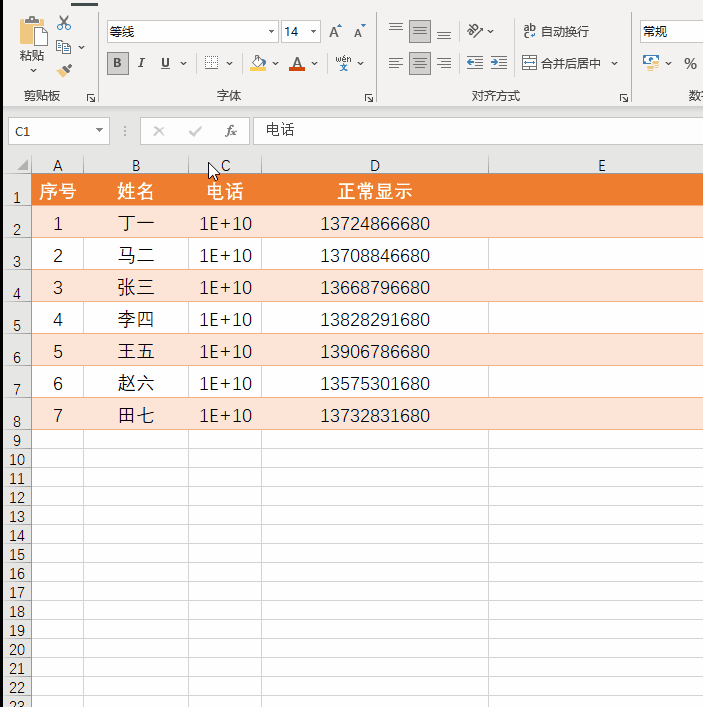Screen dimensions: 703x707
Task: Open the underline style dropdown arrow
Action: [184, 63]
